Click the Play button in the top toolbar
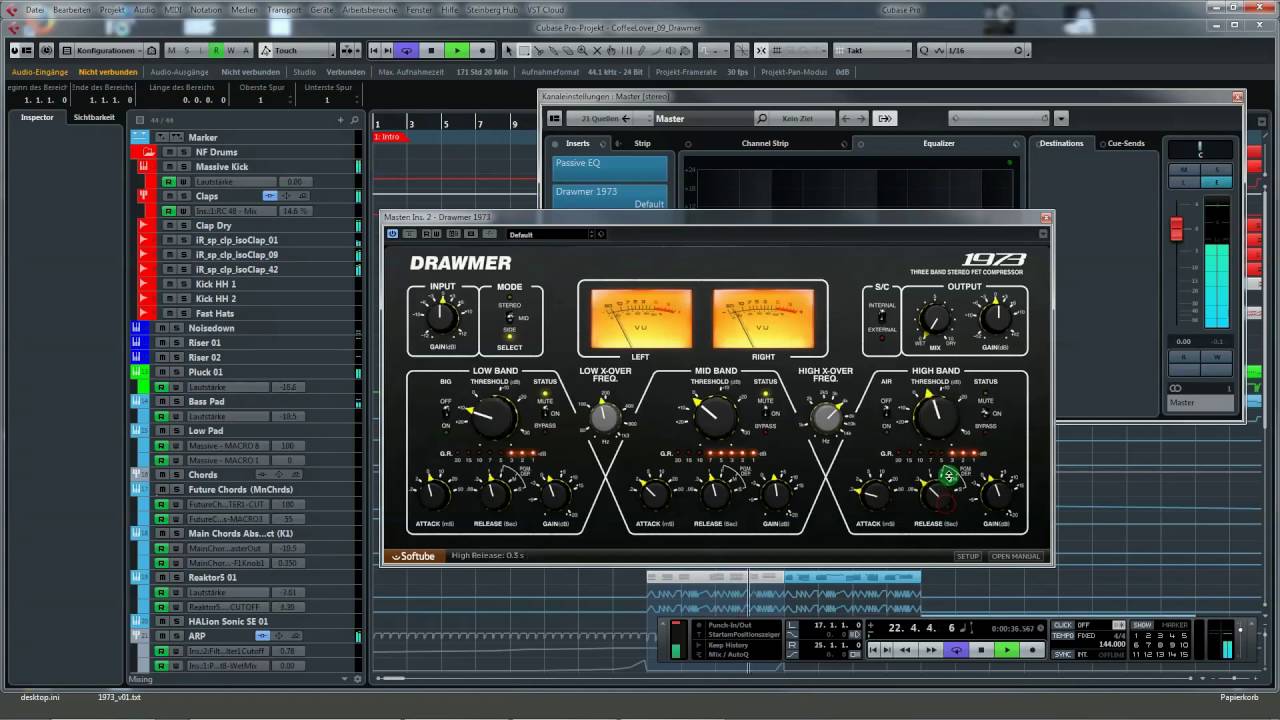This screenshot has width=1280, height=720. [456, 50]
